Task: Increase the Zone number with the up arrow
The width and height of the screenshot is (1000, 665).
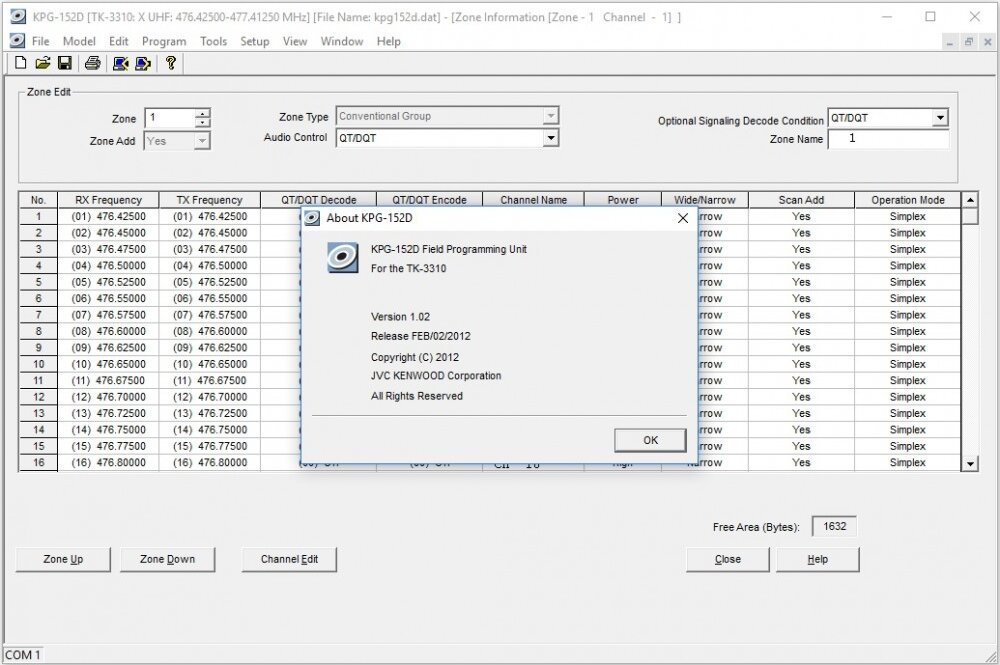Action: point(202,113)
